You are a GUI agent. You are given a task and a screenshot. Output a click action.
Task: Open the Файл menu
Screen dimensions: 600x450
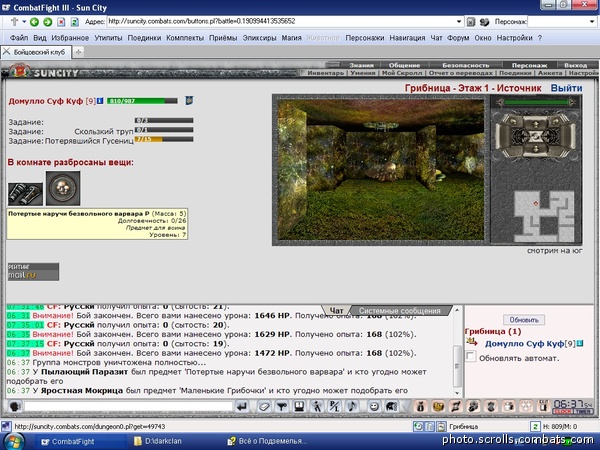[x=18, y=38]
